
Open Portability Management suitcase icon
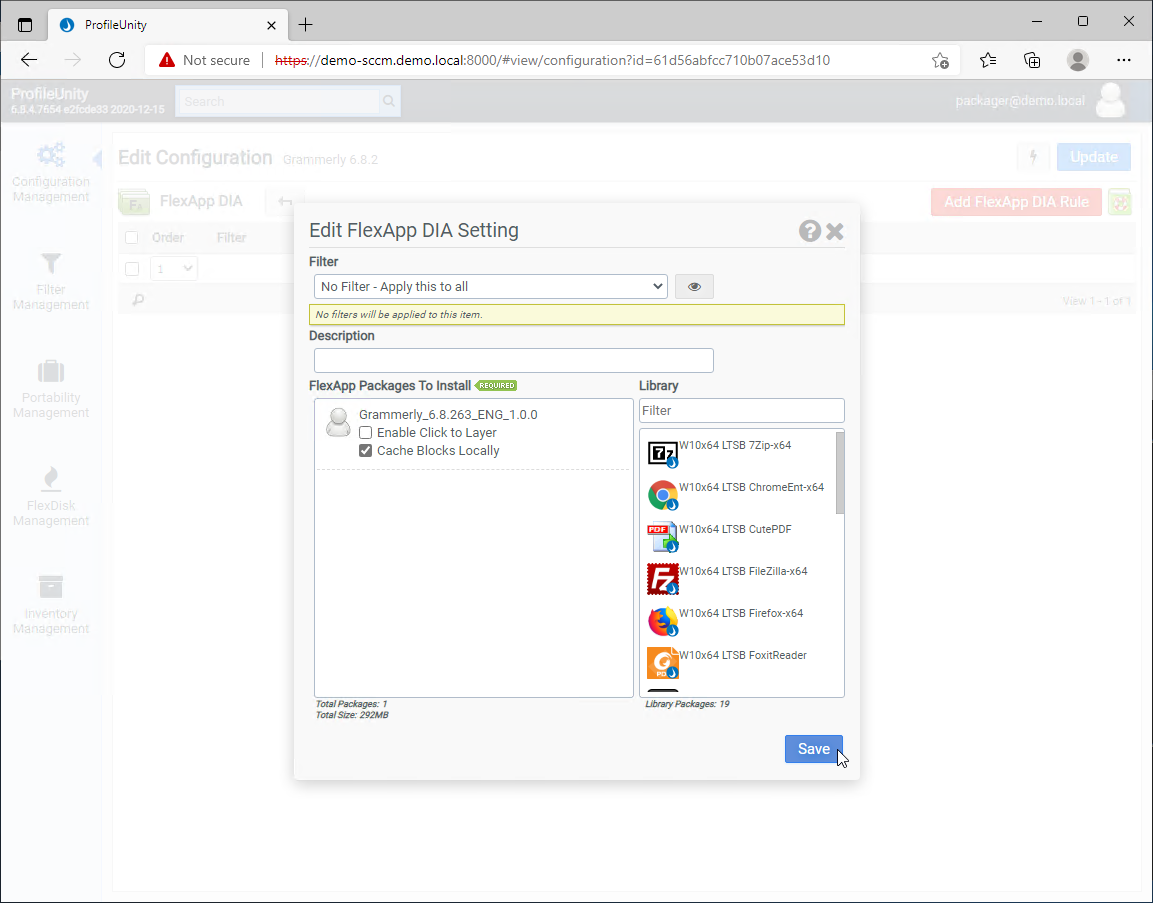point(51,371)
